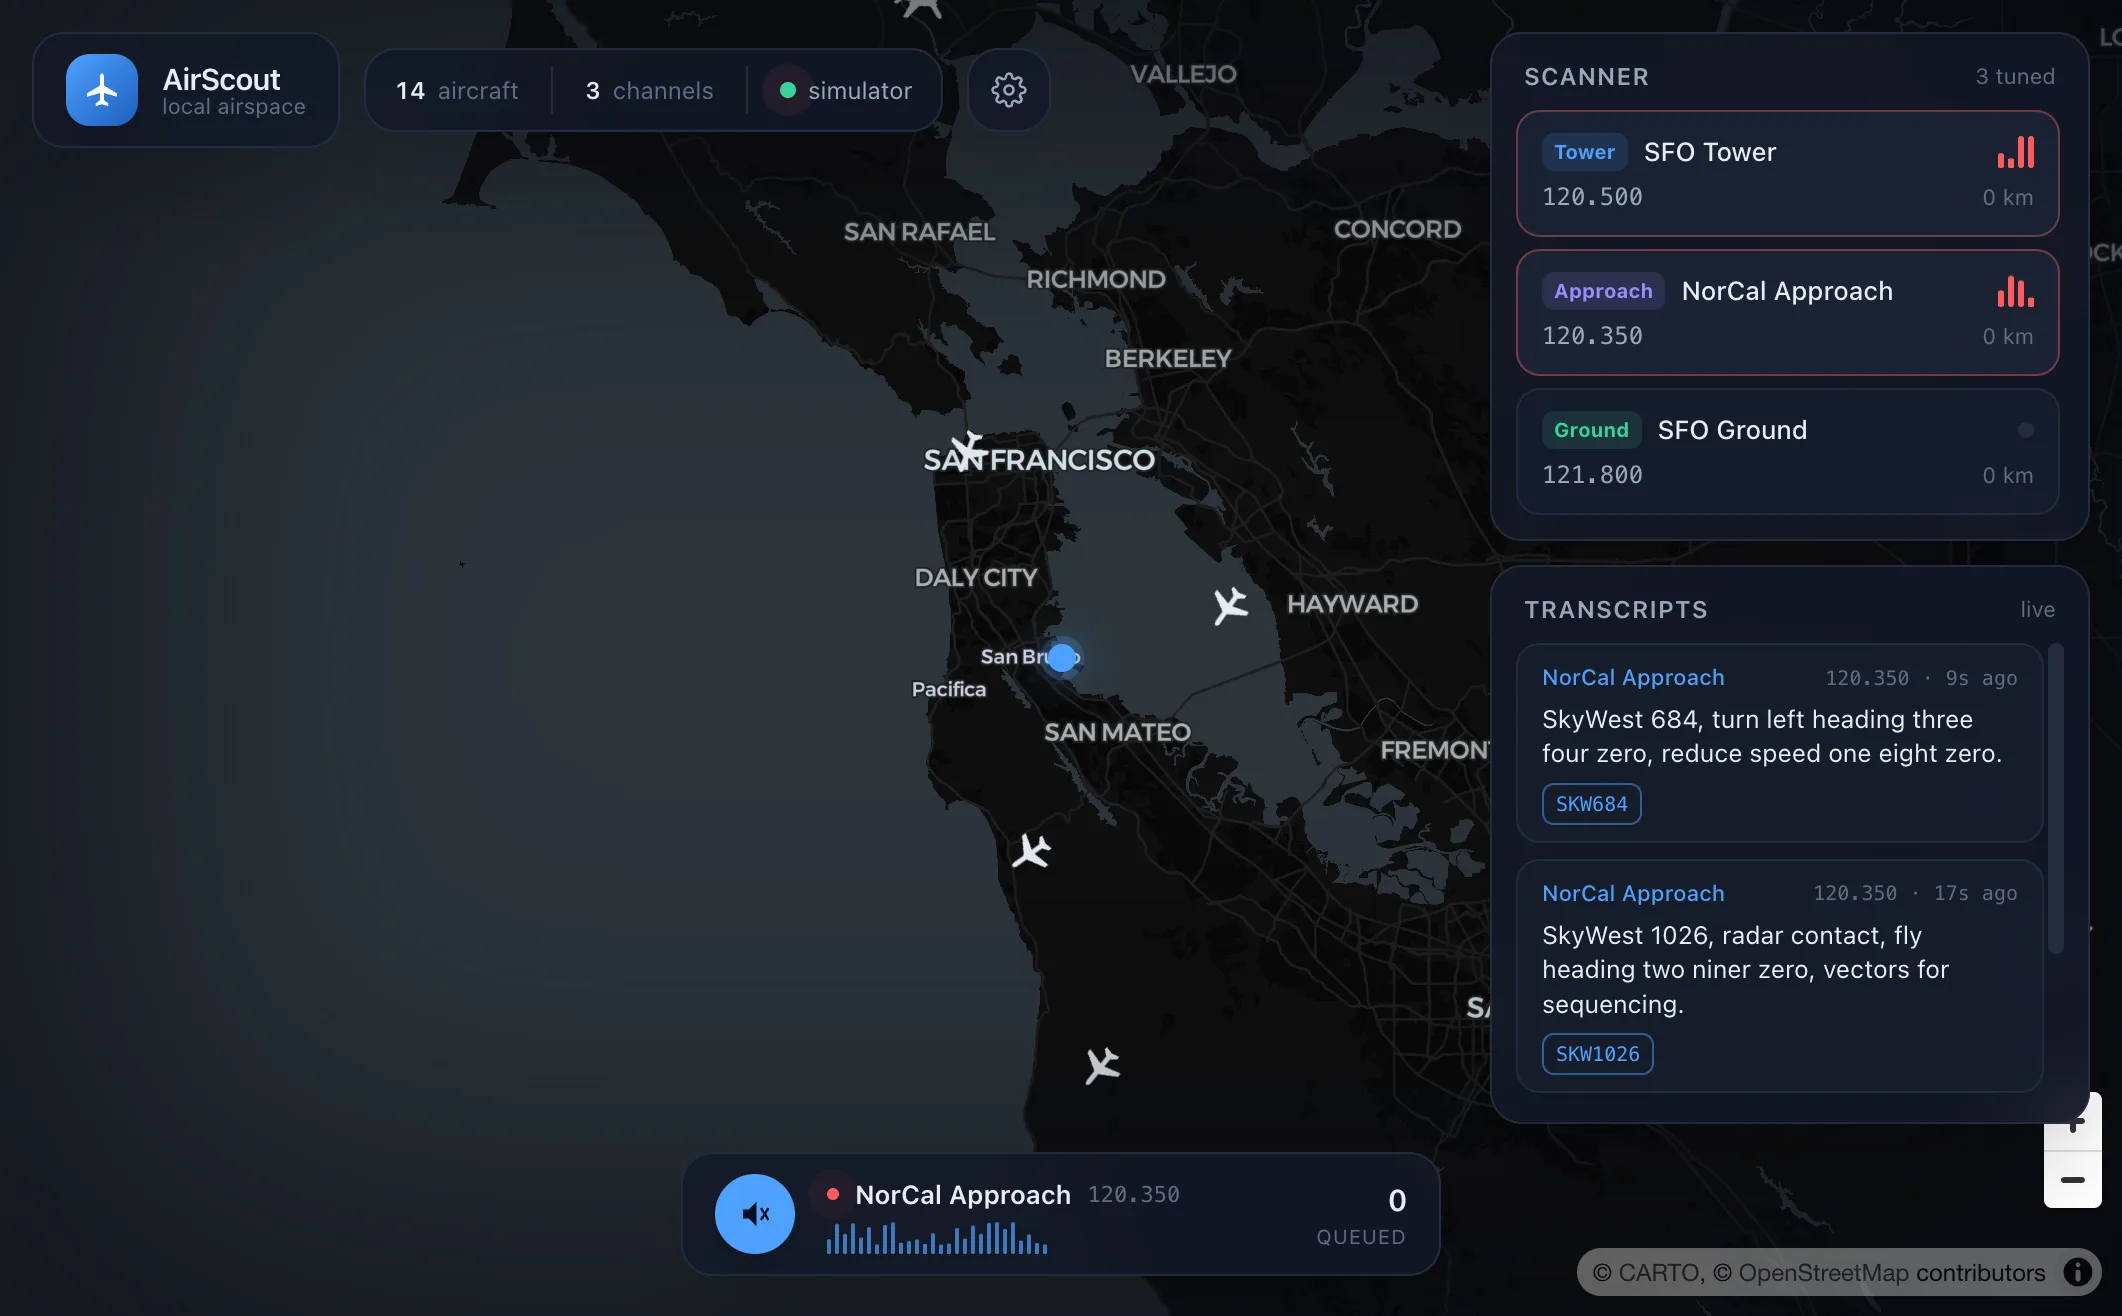
Task: Click the 14 aircraft counter
Action: pyautogui.click(x=457, y=91)
